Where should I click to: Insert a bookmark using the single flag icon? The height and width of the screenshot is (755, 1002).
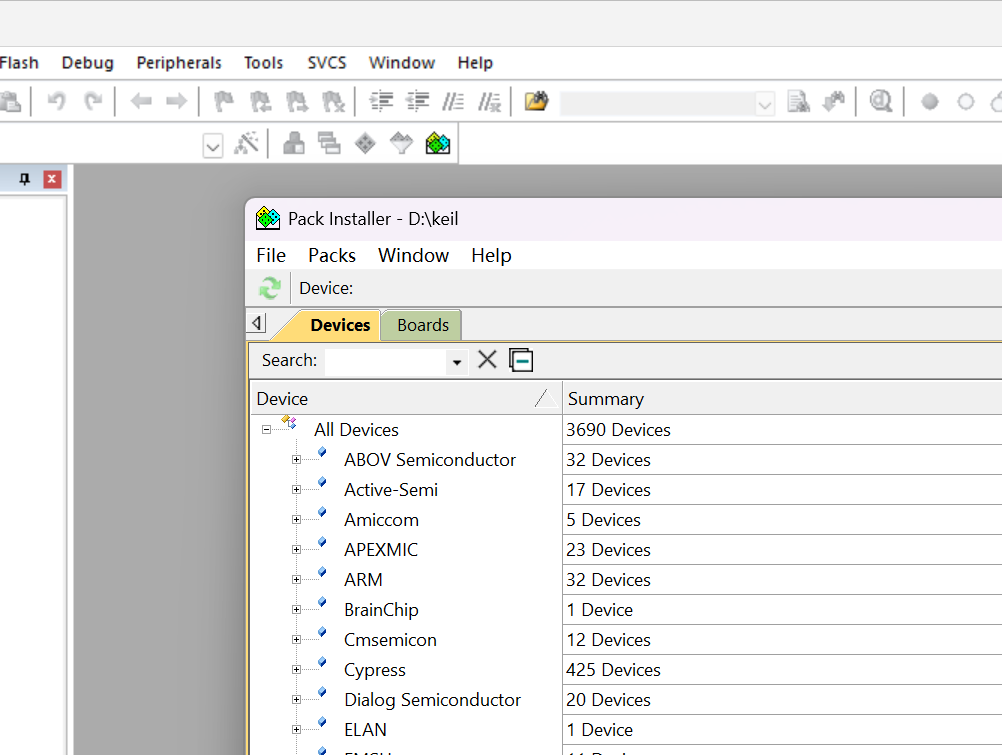click(x=224, y=101)
